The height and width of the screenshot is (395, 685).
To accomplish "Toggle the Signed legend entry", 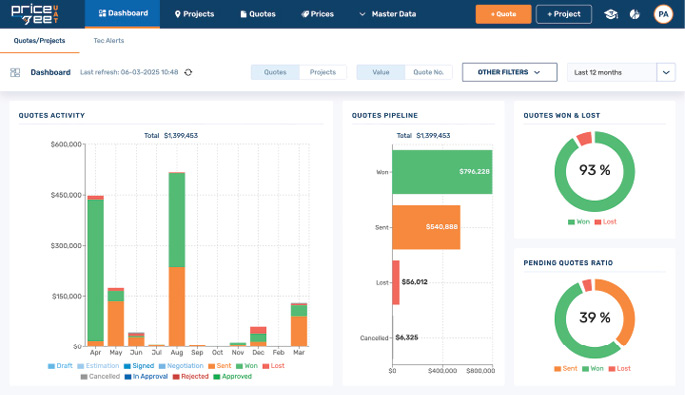I will (139, 366).
